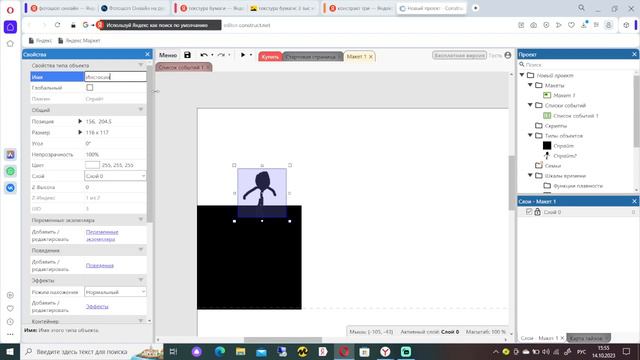Image resolution: width=640 pixels, height=360 pixels.
Task: Toggle the lock icon on Слой 0
Action: 538,212
